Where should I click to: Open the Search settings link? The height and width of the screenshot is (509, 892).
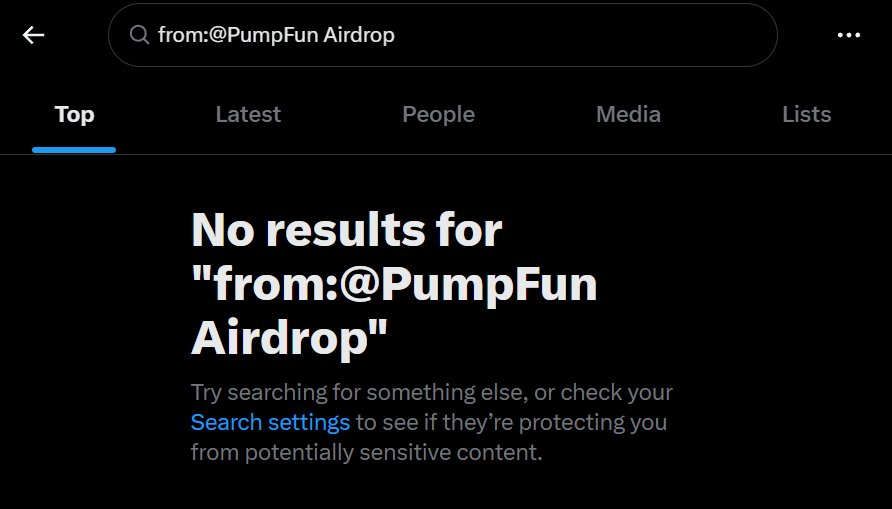[x=270, y=422]
